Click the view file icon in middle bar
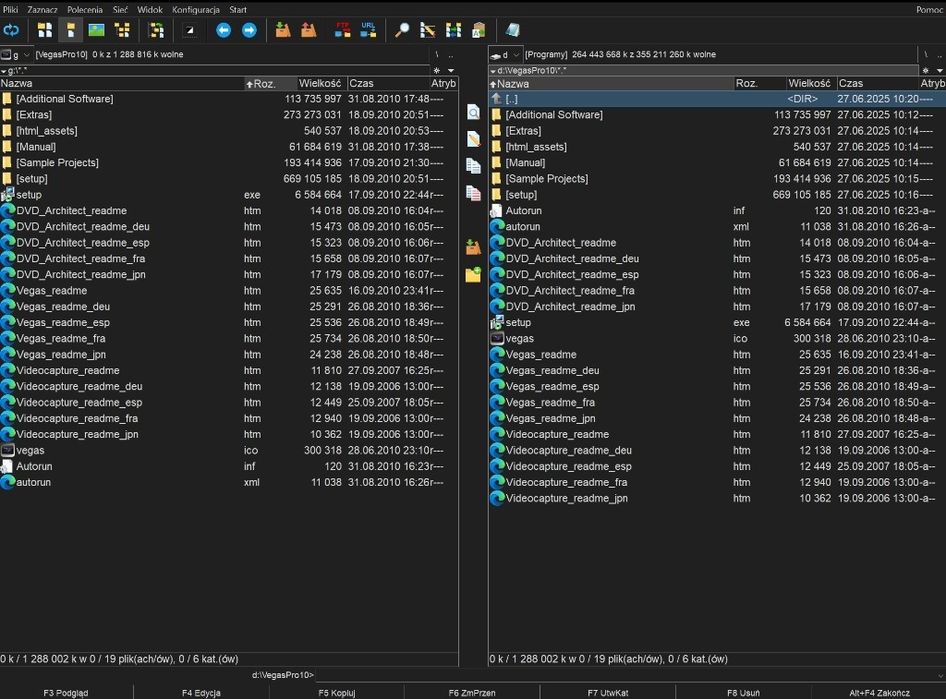 (x=474, y=112)
